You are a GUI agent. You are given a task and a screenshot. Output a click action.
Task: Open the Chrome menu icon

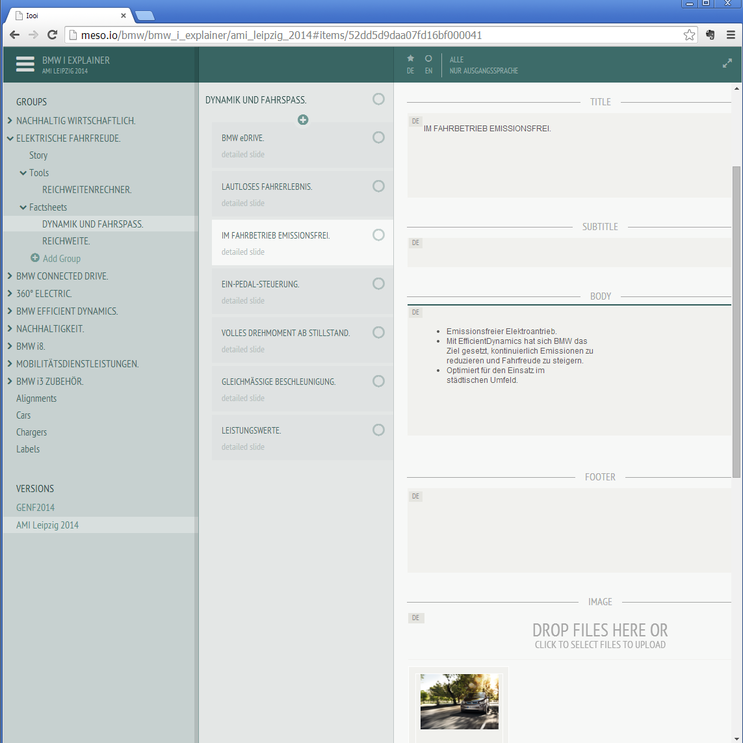click(730, 35)
